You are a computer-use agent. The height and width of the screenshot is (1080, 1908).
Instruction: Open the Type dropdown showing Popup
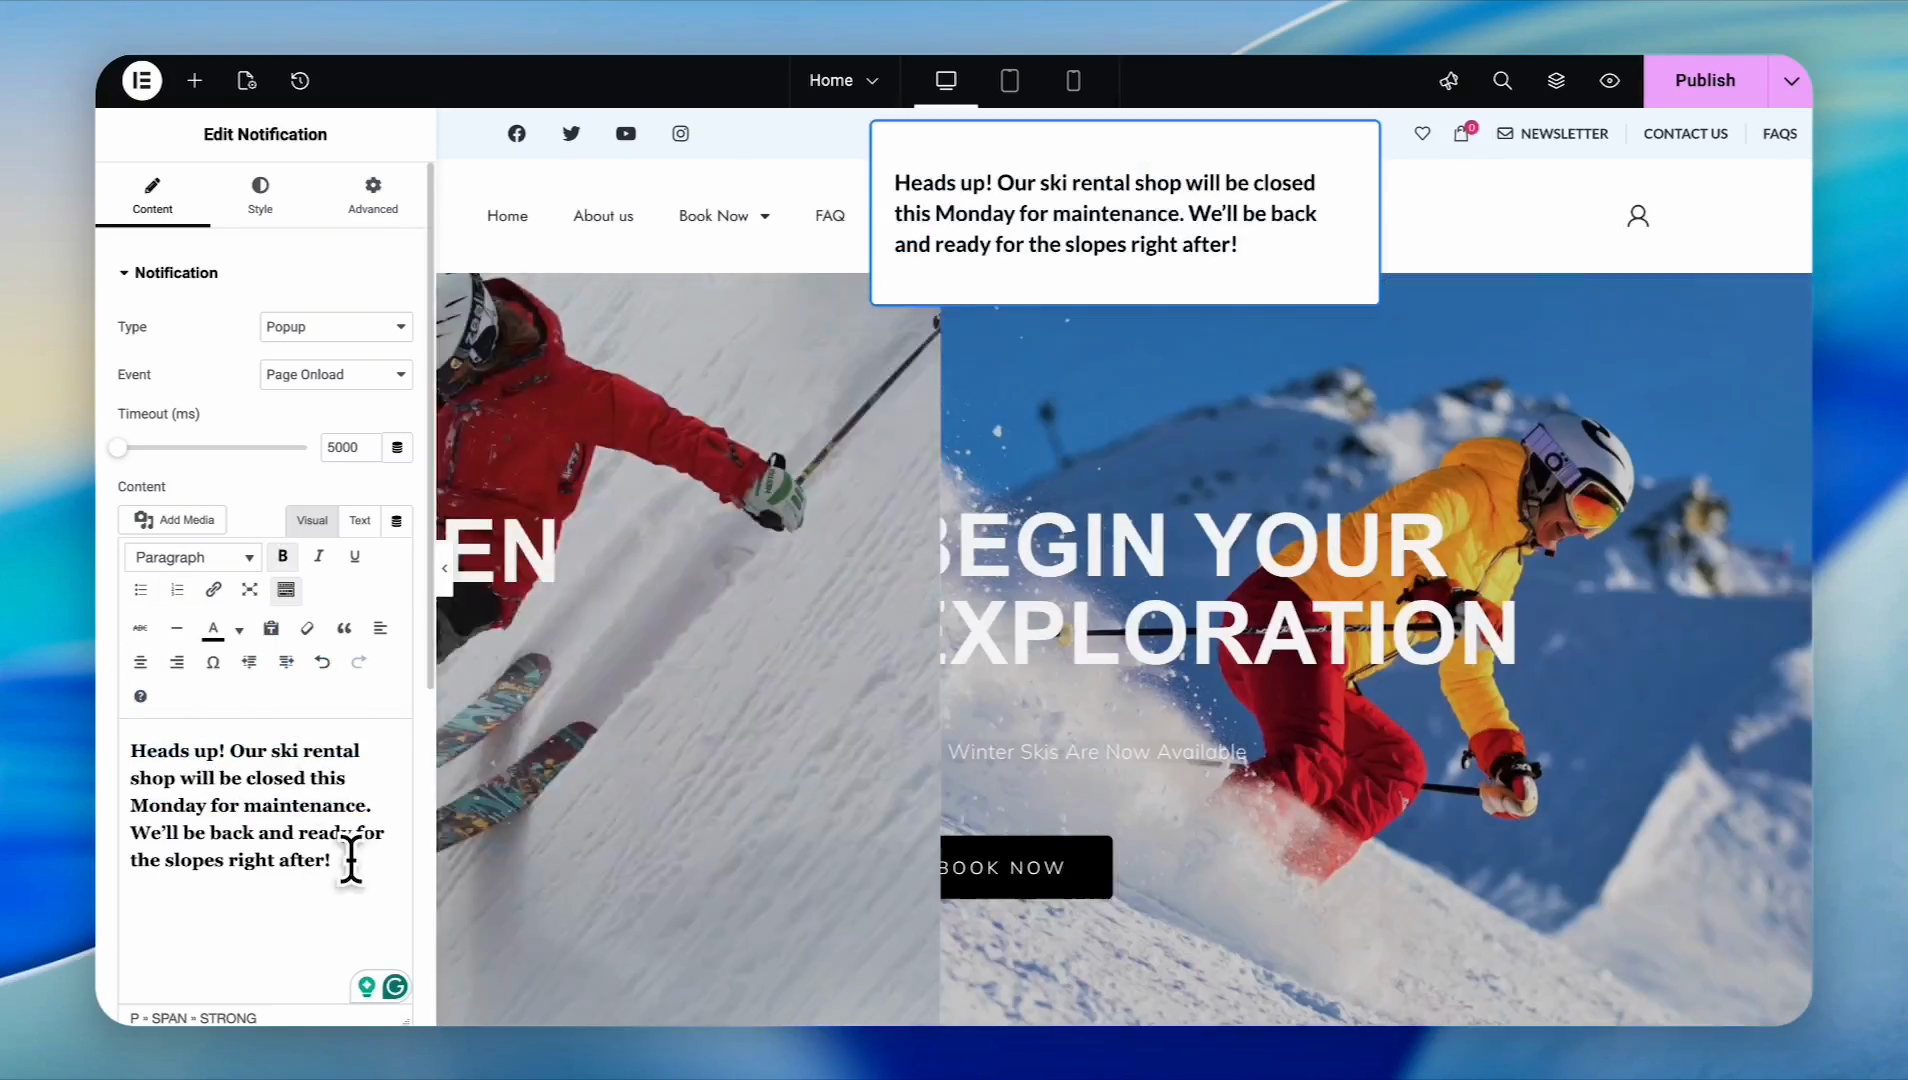[336, 327]
